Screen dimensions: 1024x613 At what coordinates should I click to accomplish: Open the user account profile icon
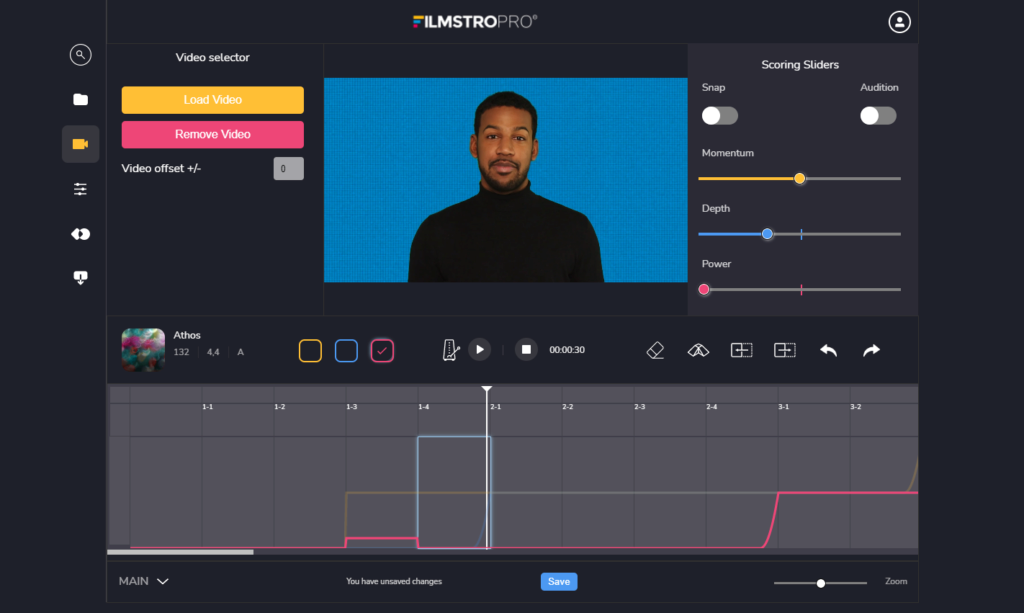coord(899,22)
